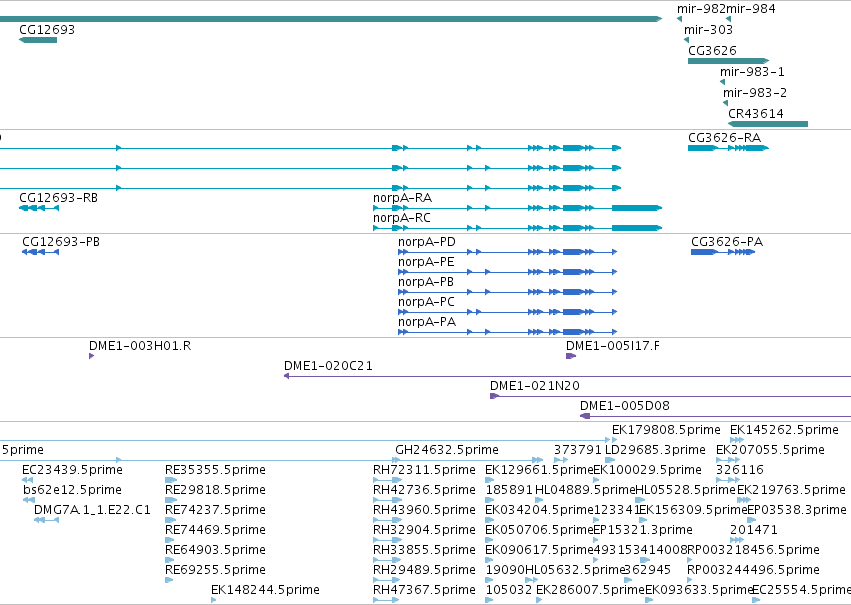Open the DME1-021N20 label

tap(535, 386)
